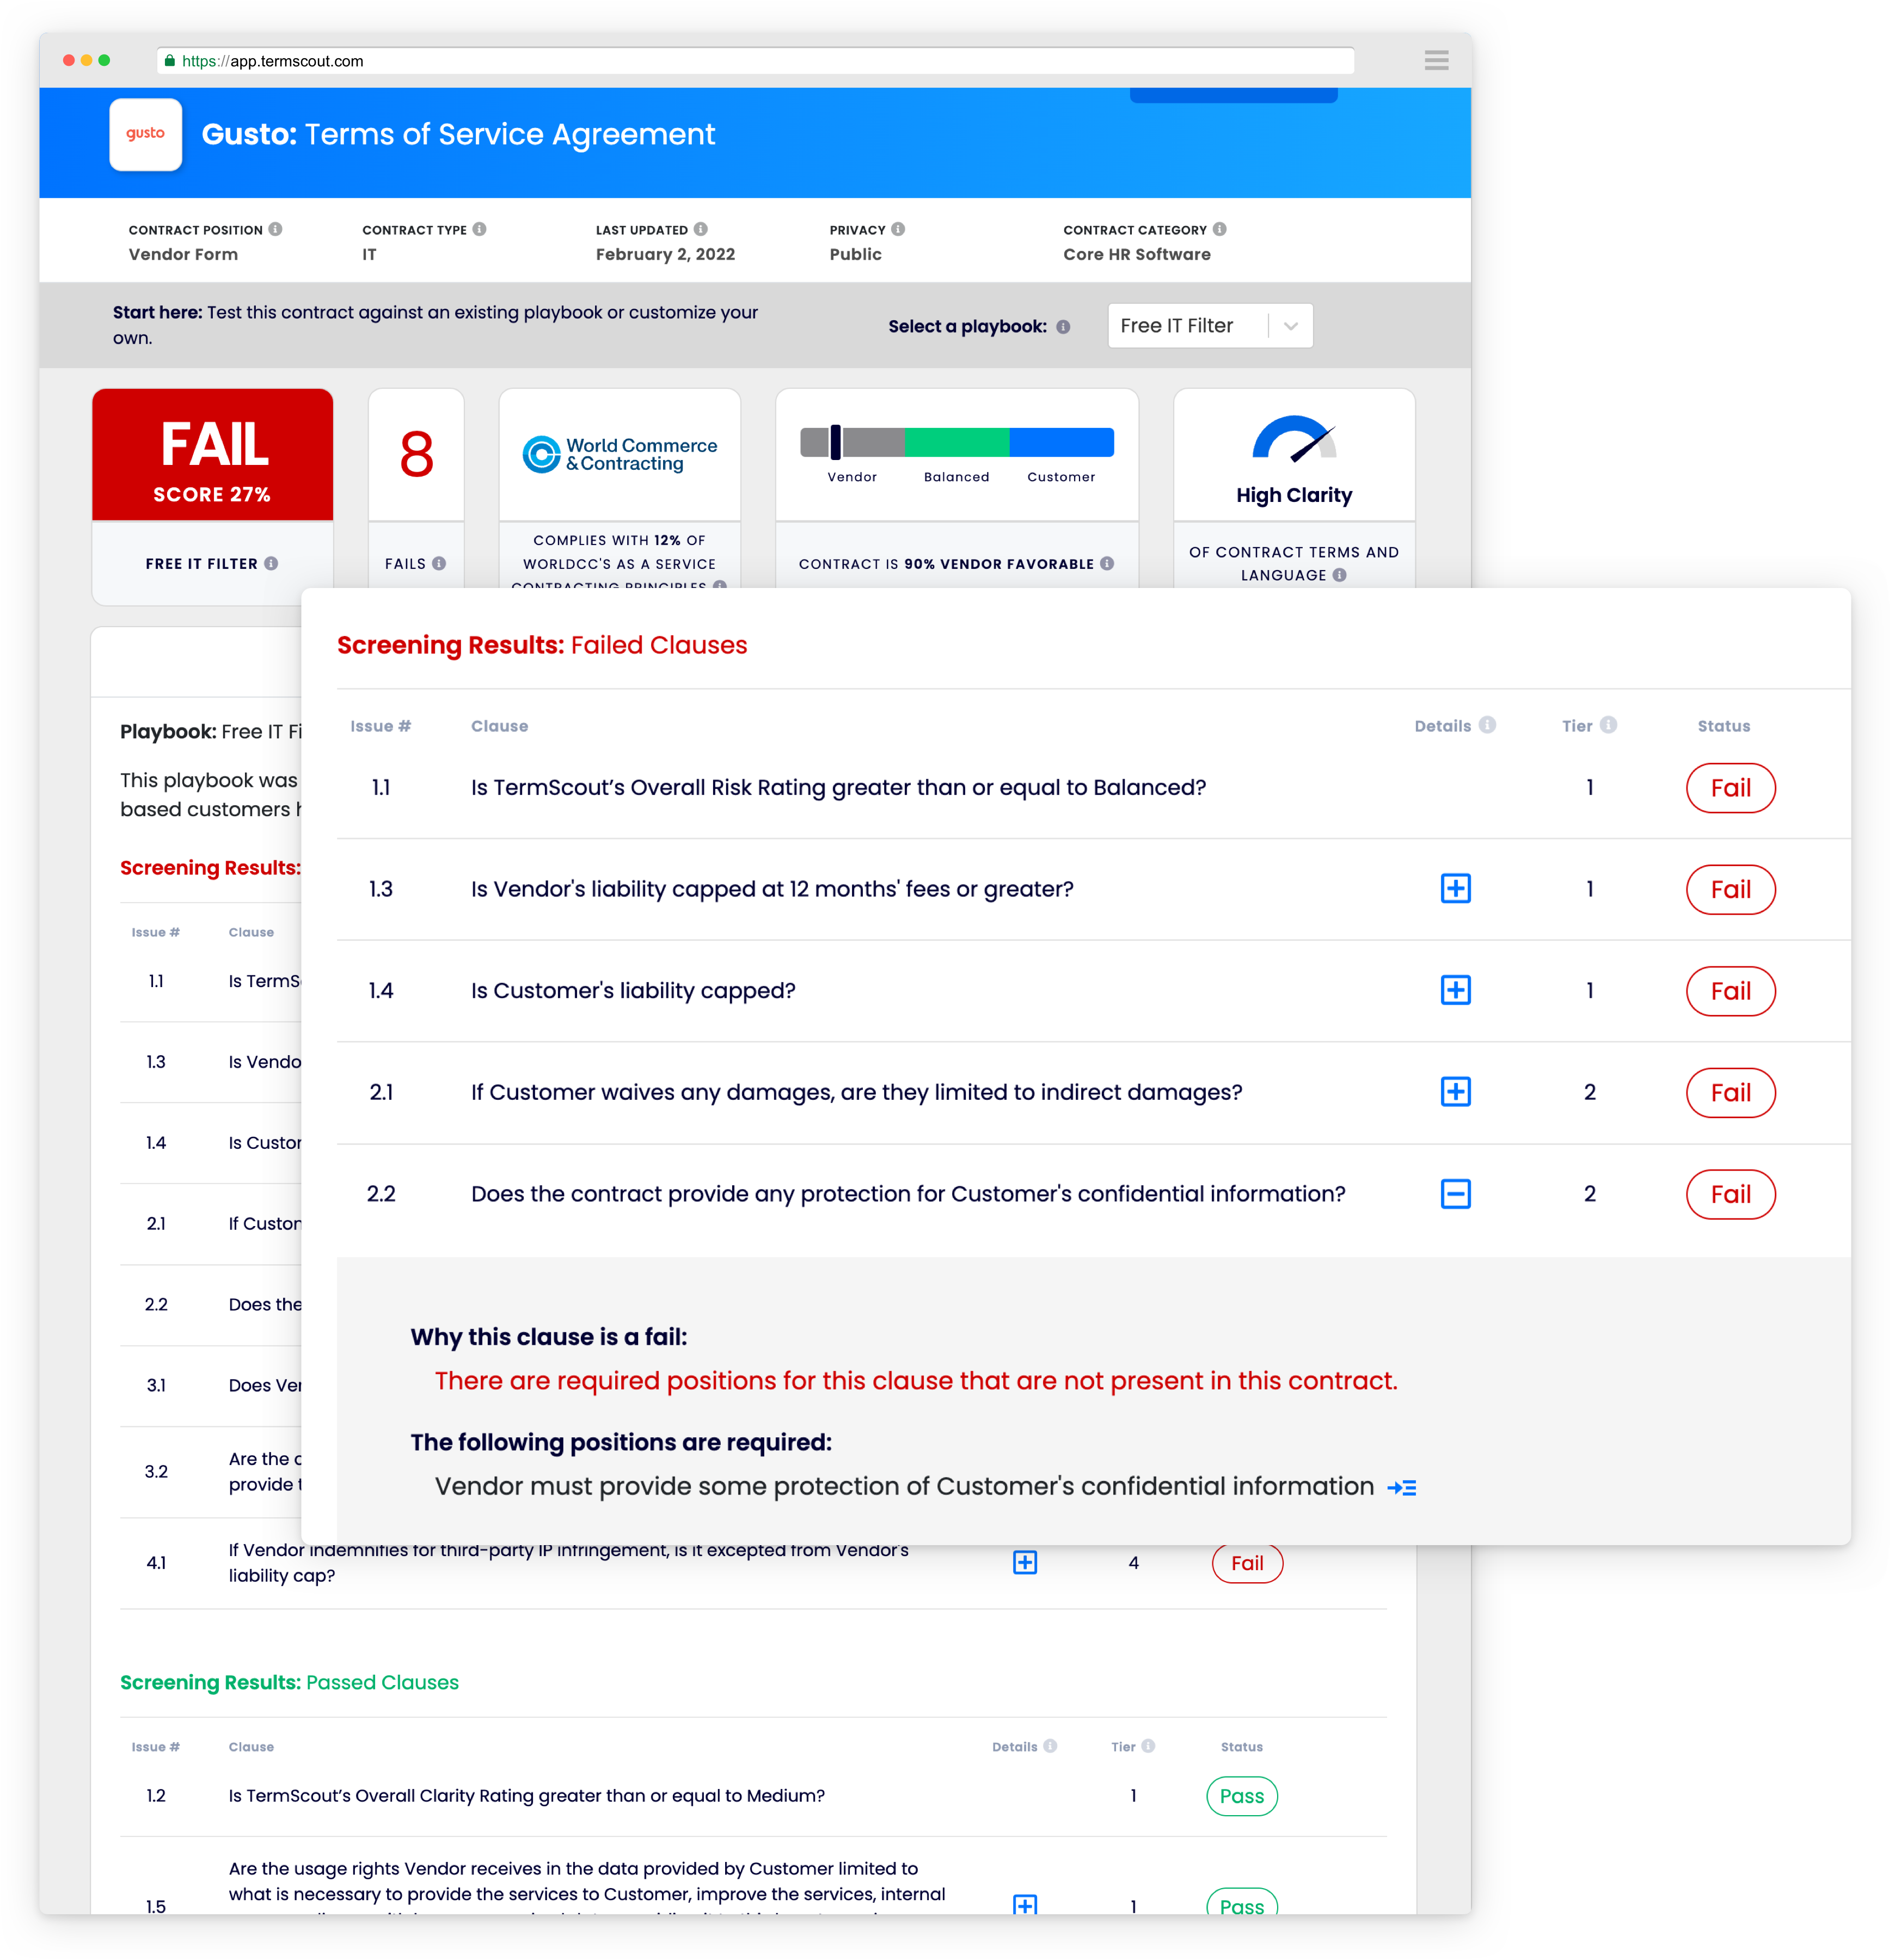Click the Details info icon in Passed Clauses
The image size is (1901, 1960).
(x=1050, y=1746)
